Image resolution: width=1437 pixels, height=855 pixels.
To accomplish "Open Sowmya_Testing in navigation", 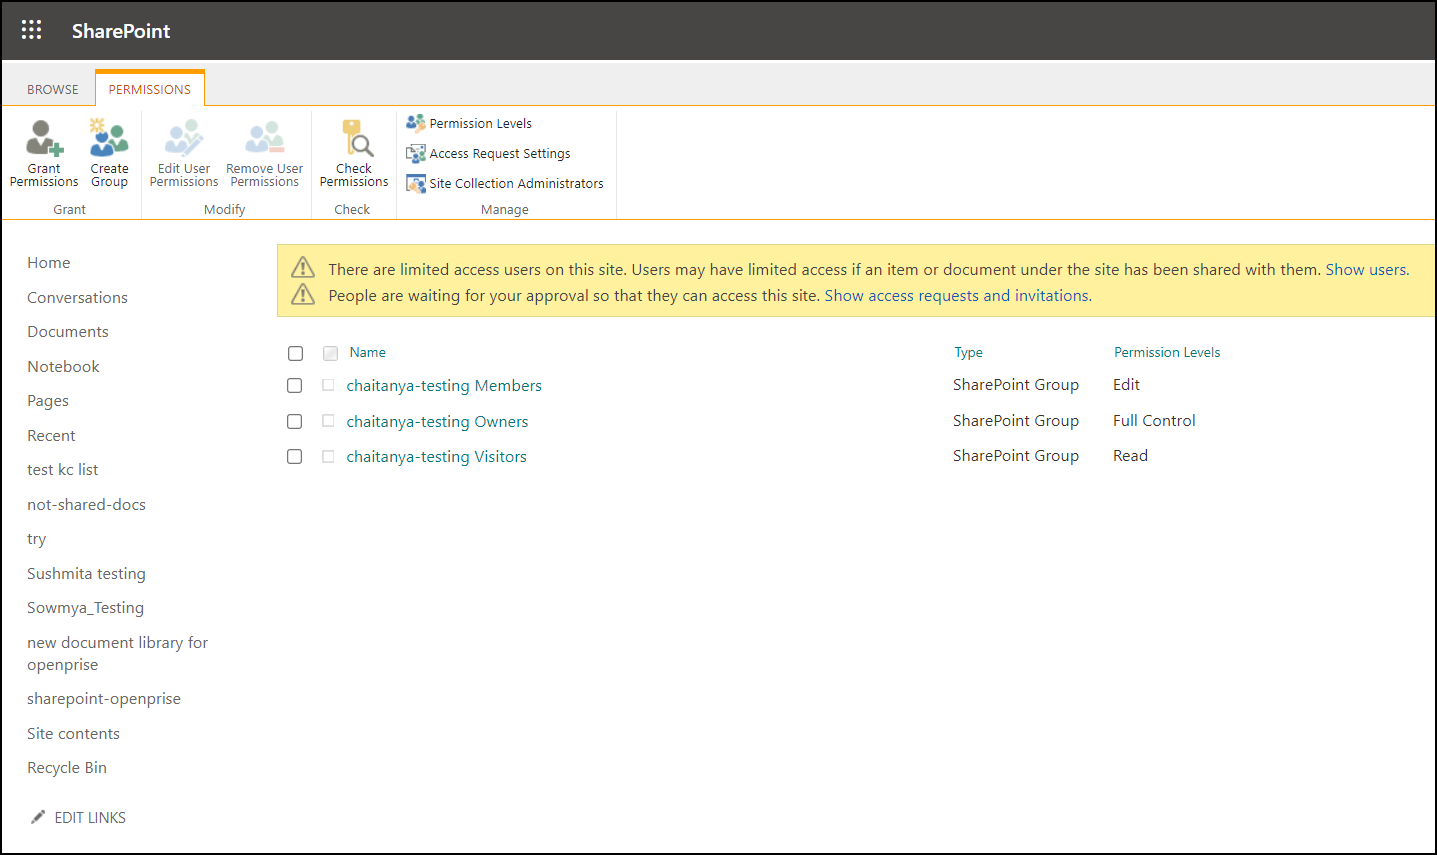I will click(x=85, y=608).
